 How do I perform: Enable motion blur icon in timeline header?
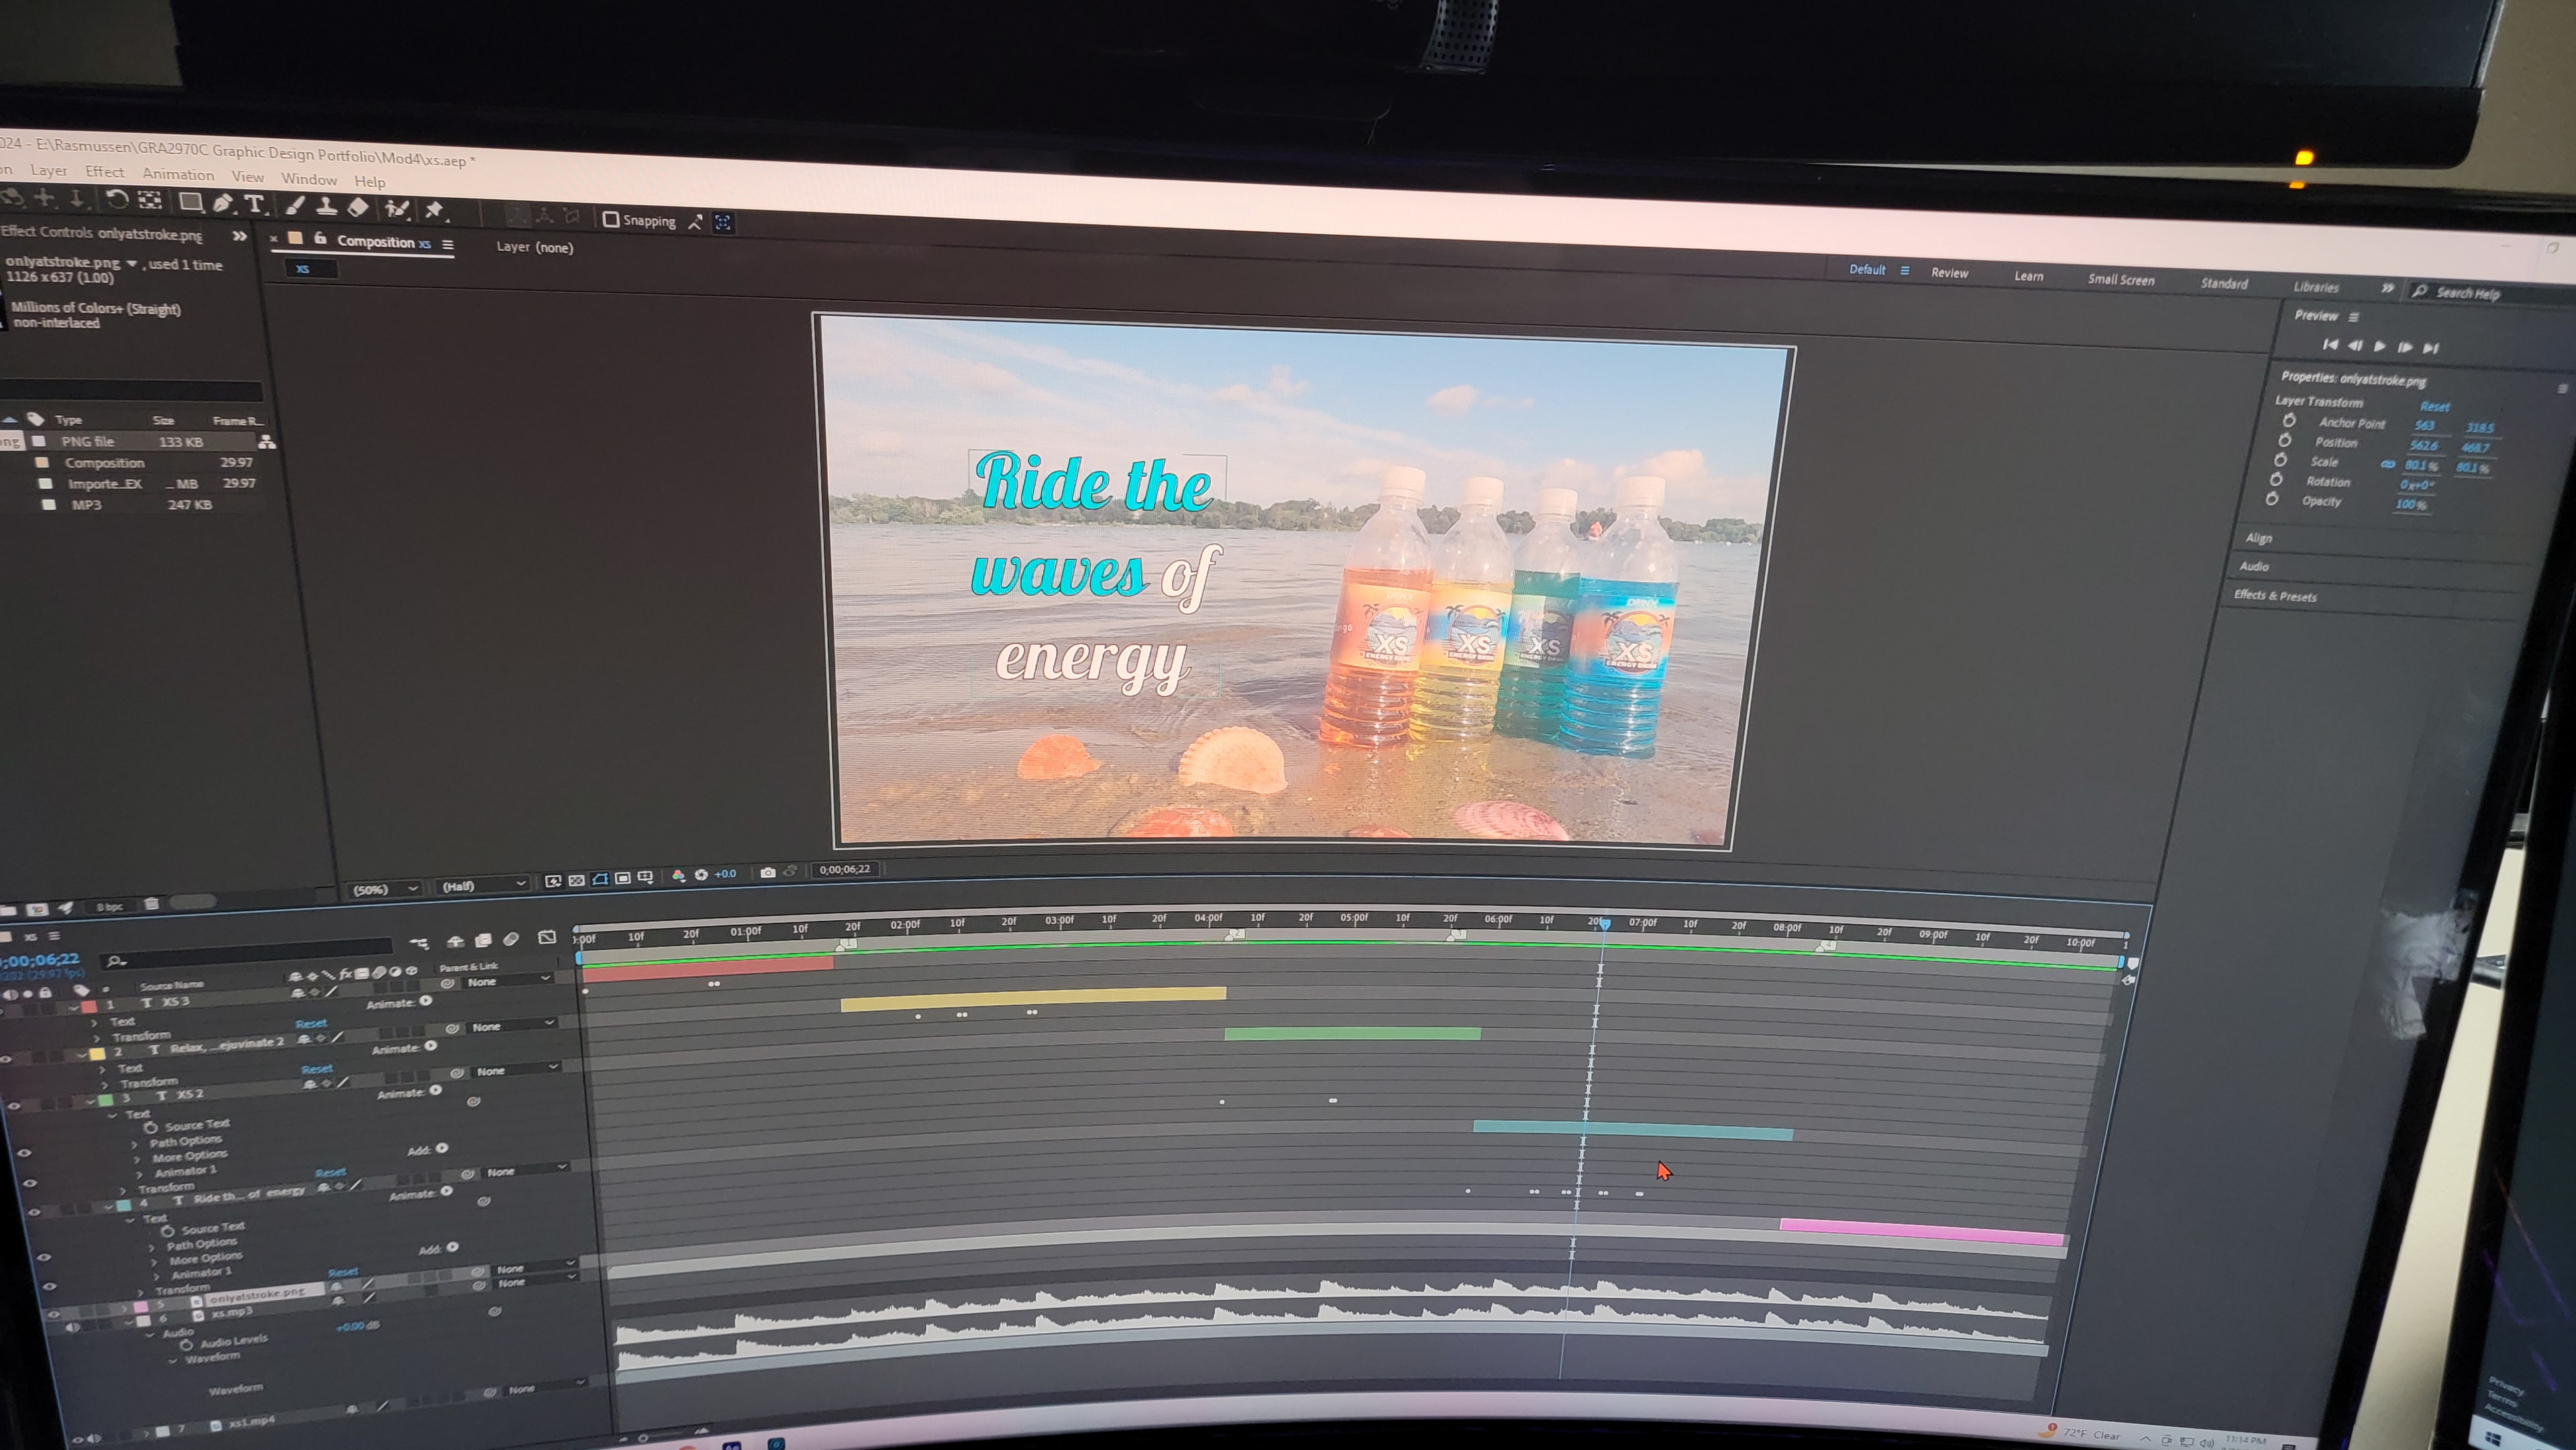coord(510,939)
